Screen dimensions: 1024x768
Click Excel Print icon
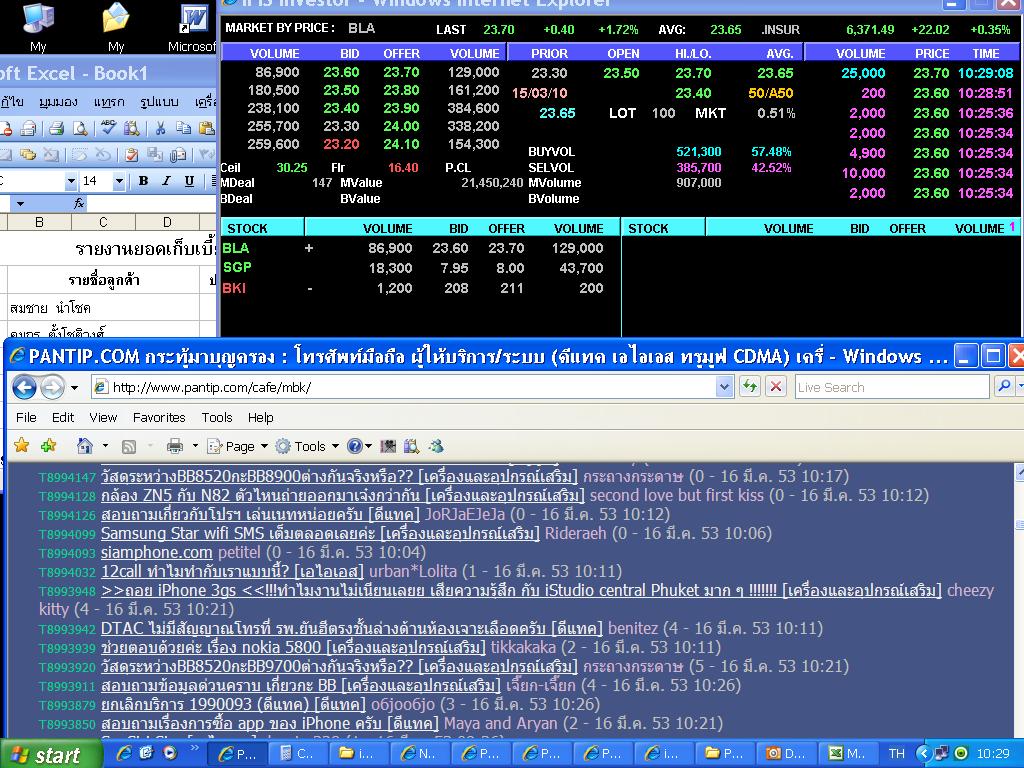point(56,128)
